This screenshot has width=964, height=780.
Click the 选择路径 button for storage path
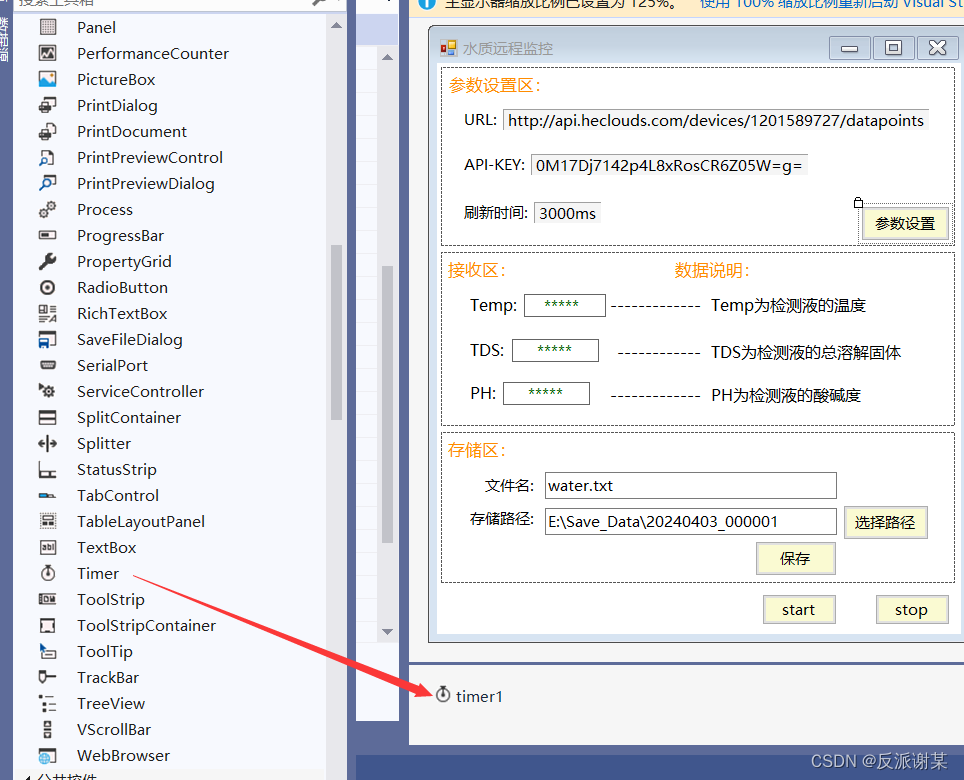pyautogui.click(x=886, y=522)
